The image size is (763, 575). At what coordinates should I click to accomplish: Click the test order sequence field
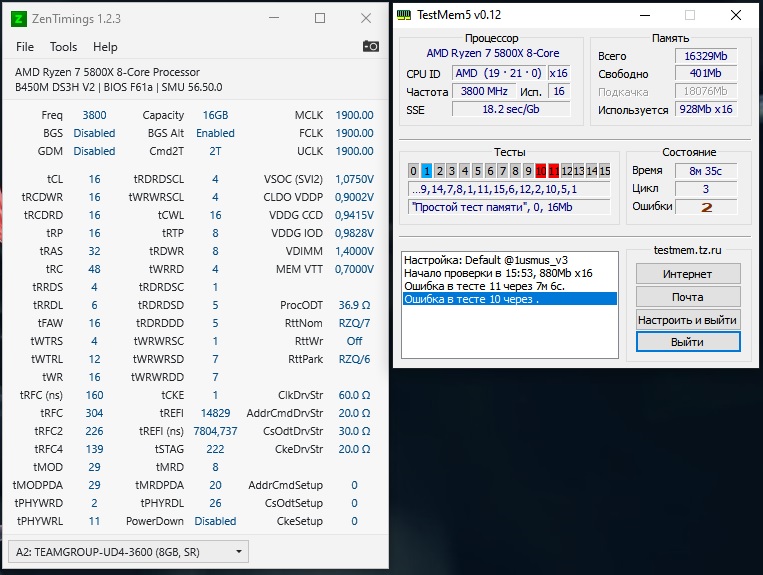click(x=509, y=189)
